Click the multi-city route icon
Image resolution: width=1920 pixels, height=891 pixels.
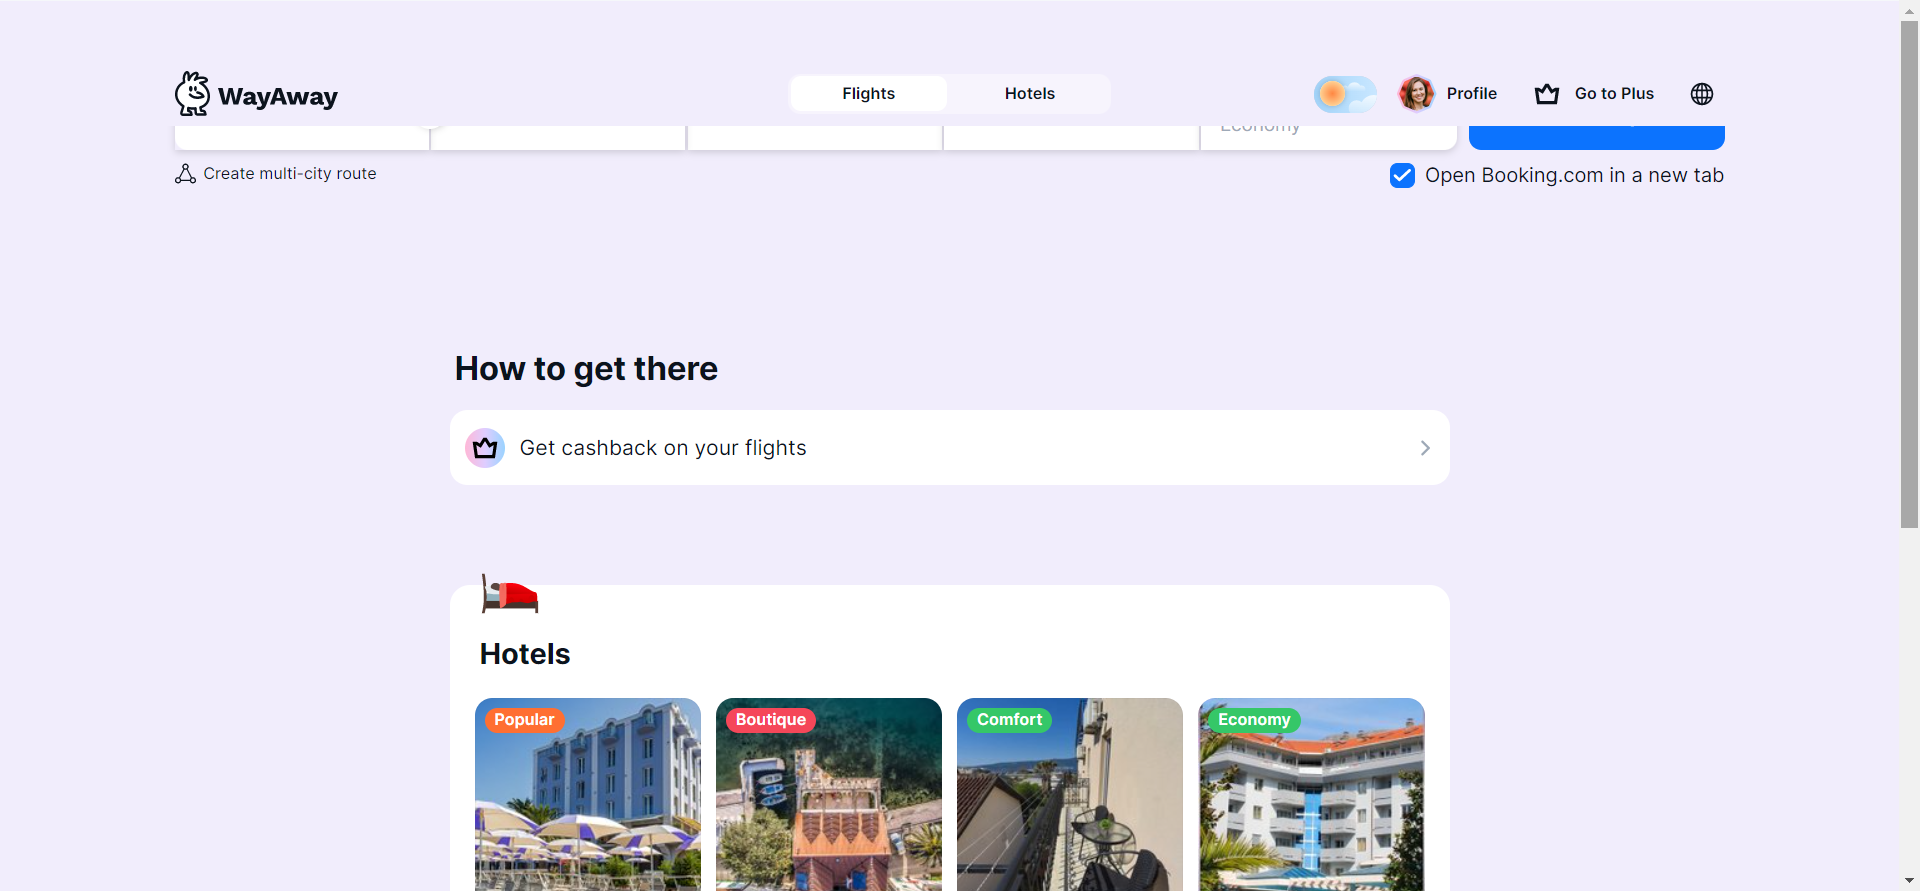click(185, 174)
